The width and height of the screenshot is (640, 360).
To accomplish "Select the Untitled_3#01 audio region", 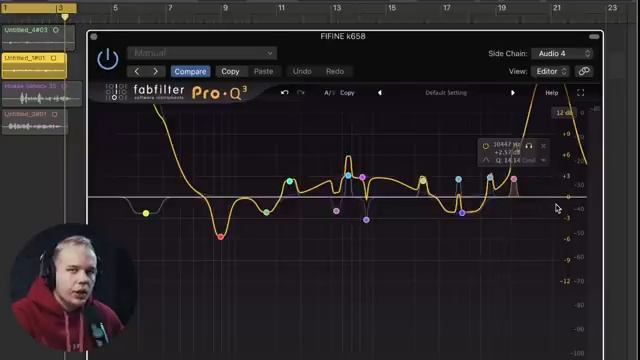I will [x=35, y=122].
